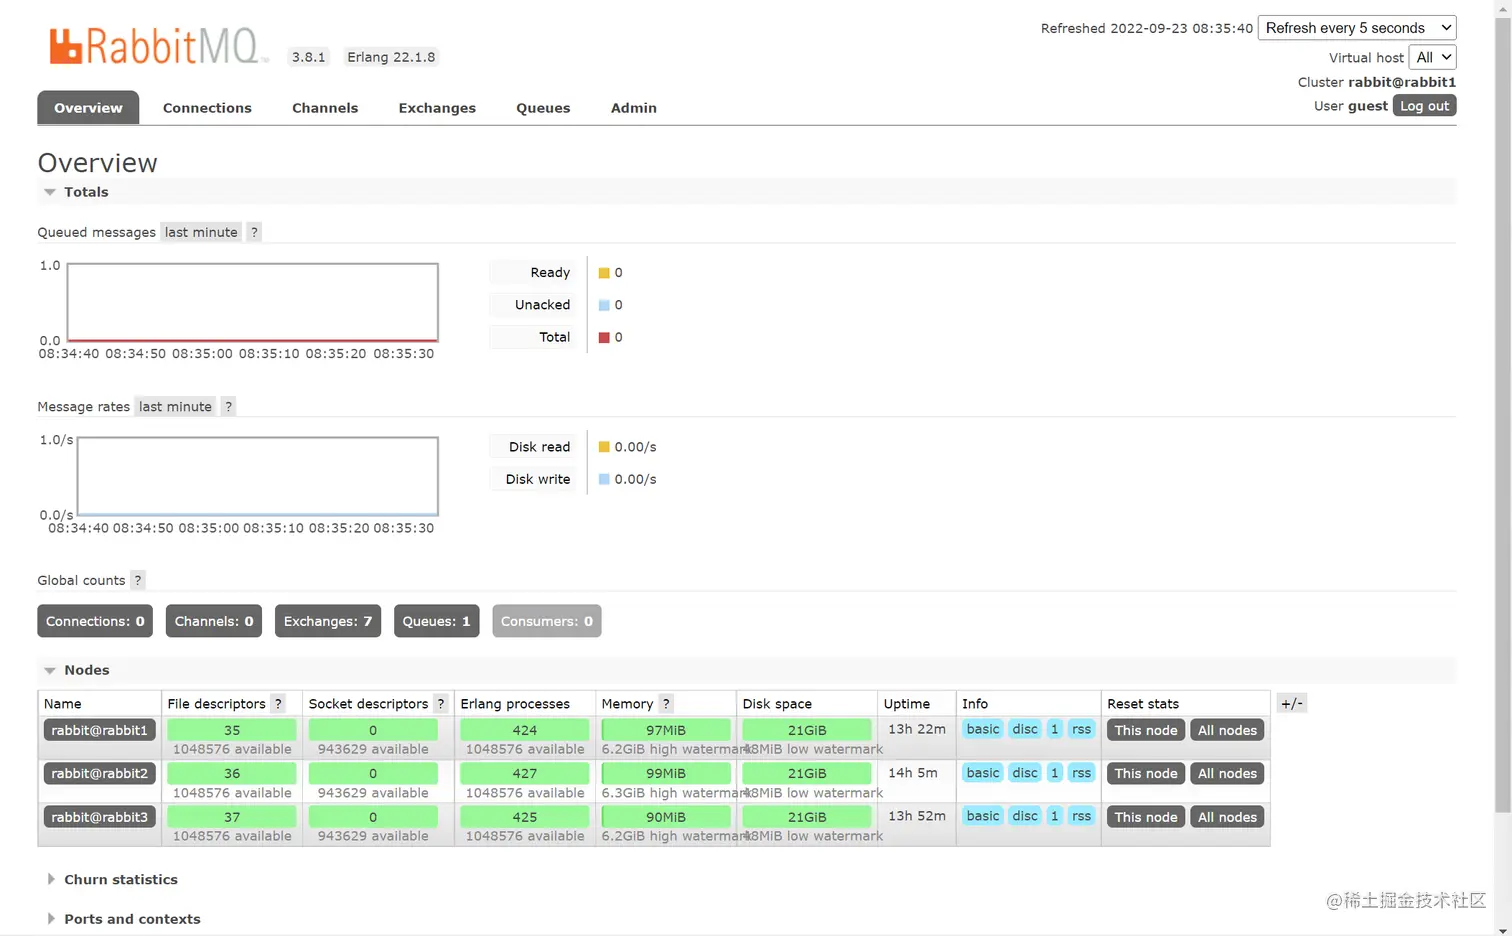This screenshot has height=936, width=1512.
Task: Open help for Global counts
Action: 138,580
